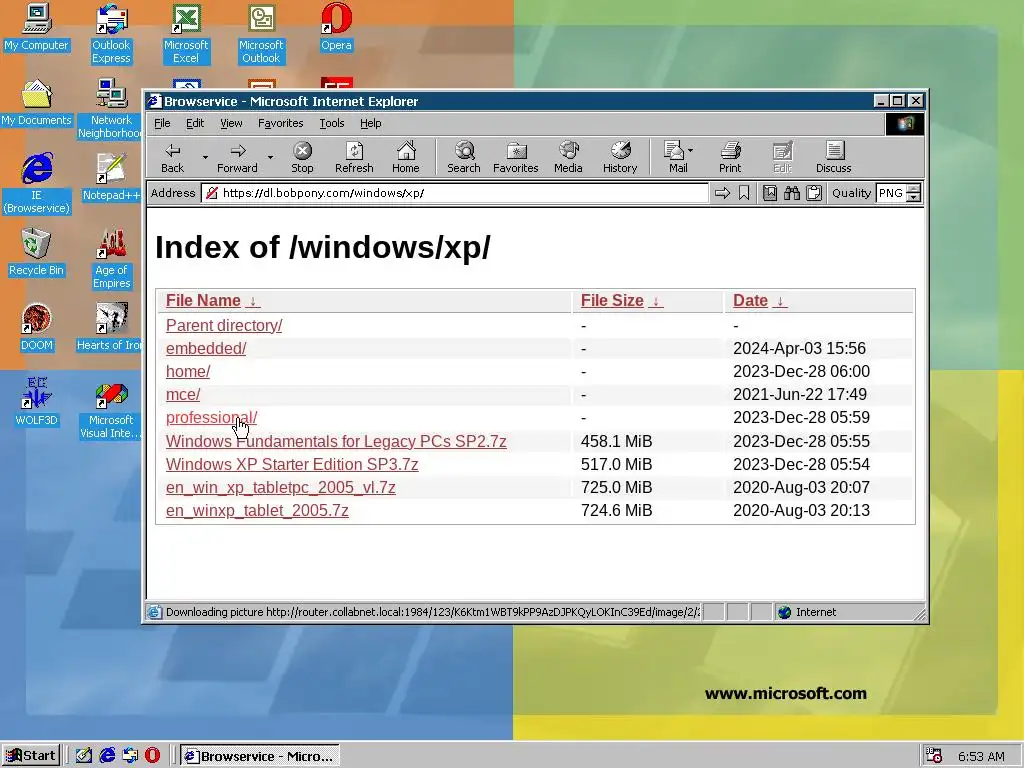This screenshot has width=1024, height=768.
Task: Open the History toolbar button
Action: [x=620, y=157]
